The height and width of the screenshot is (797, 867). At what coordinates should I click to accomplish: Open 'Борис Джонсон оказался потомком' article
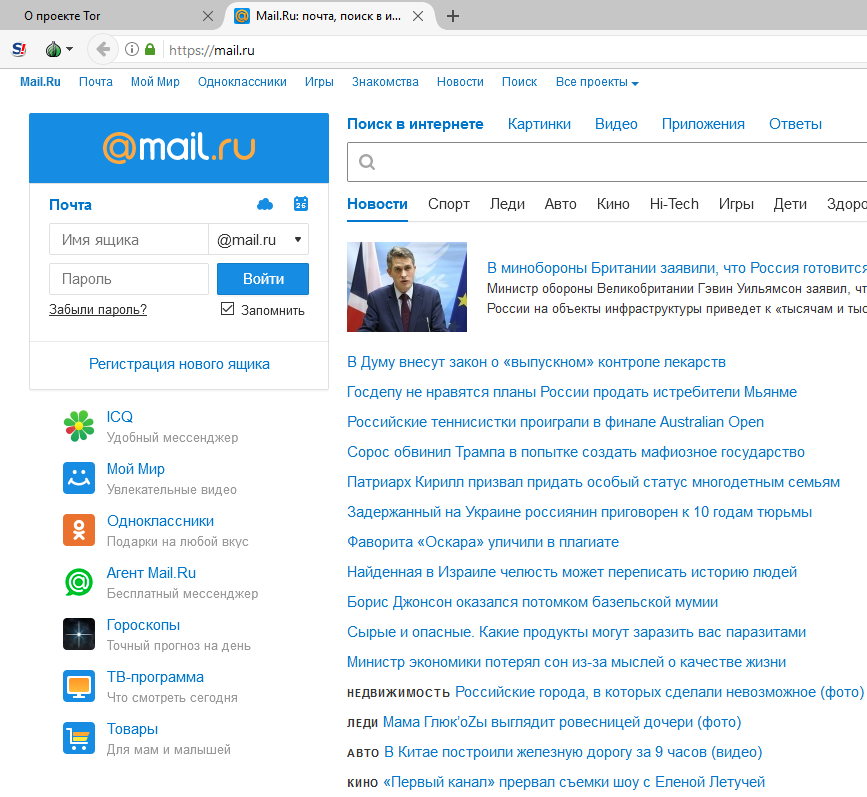click(x=532, y=602)
